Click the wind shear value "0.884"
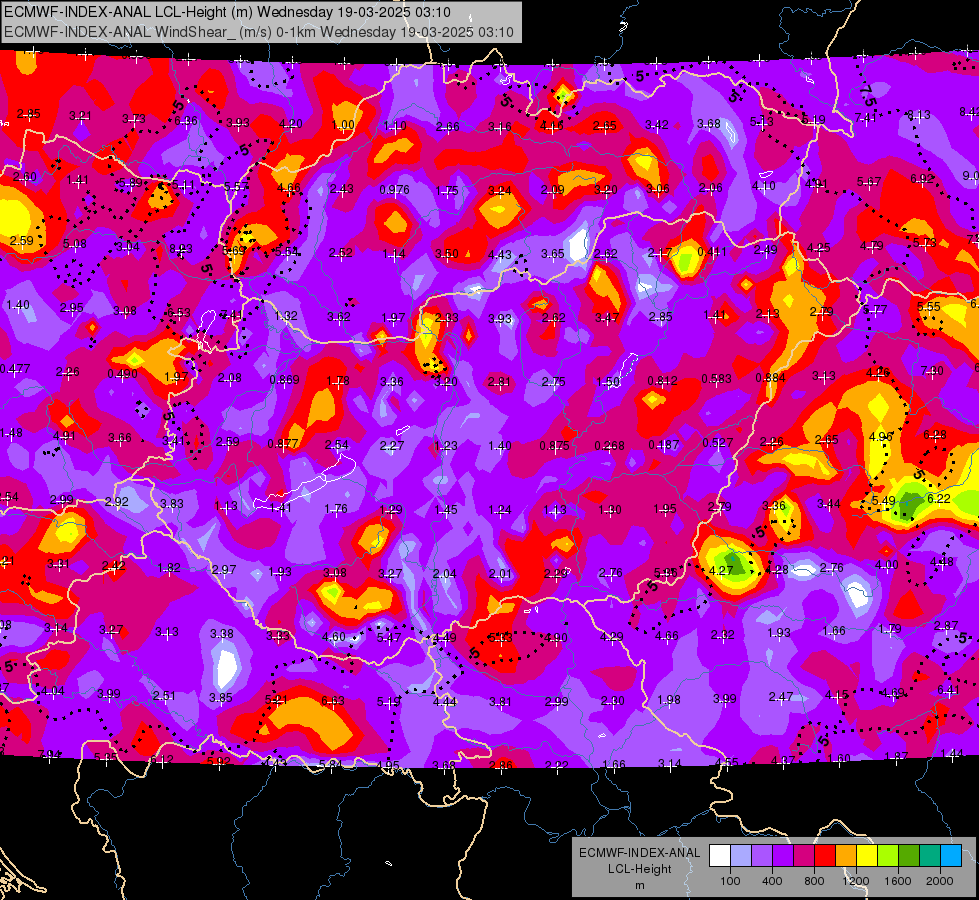 click(770, 377)
